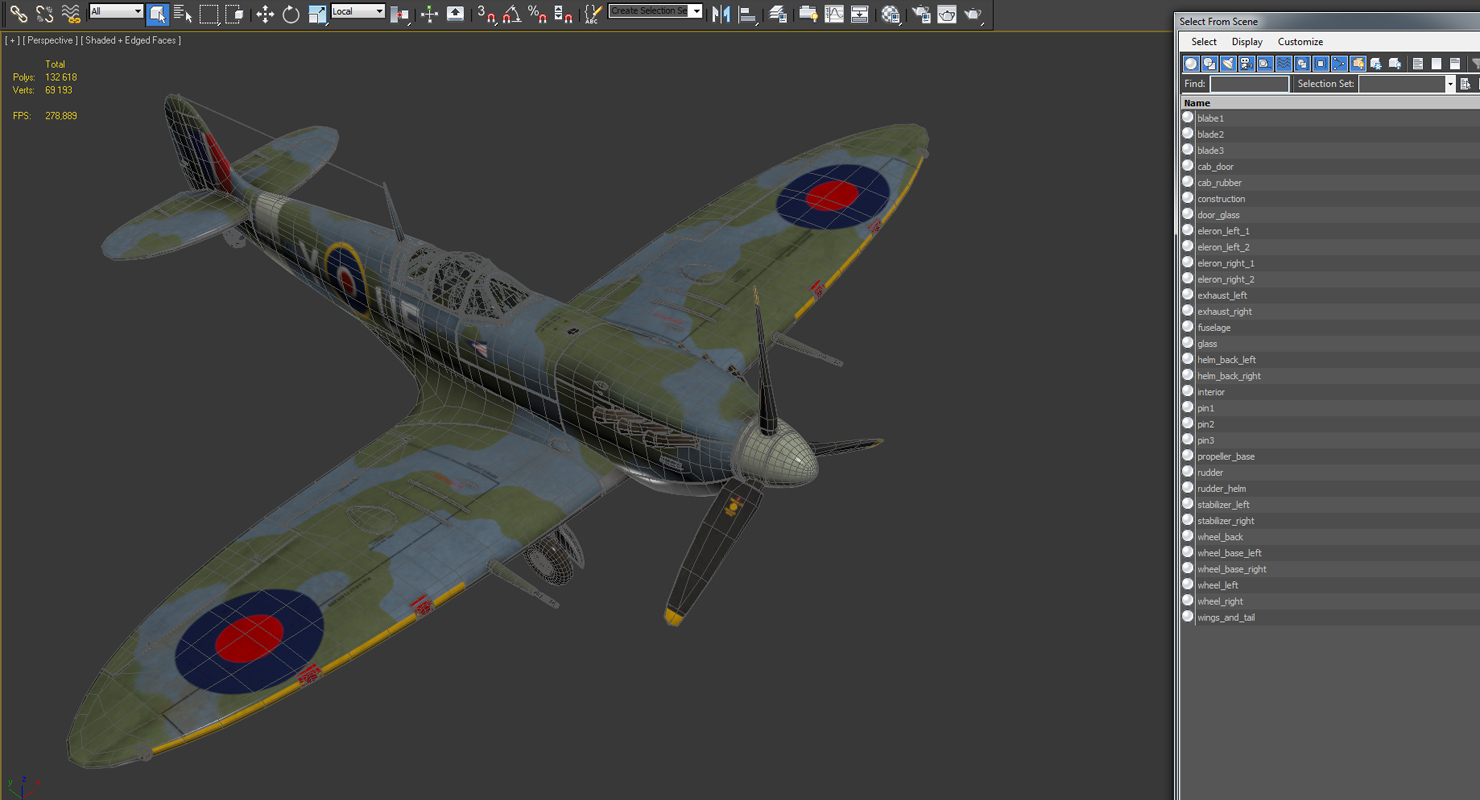
Task: Activate the Select and Scale tool
Action: click(x=317, y=13)
